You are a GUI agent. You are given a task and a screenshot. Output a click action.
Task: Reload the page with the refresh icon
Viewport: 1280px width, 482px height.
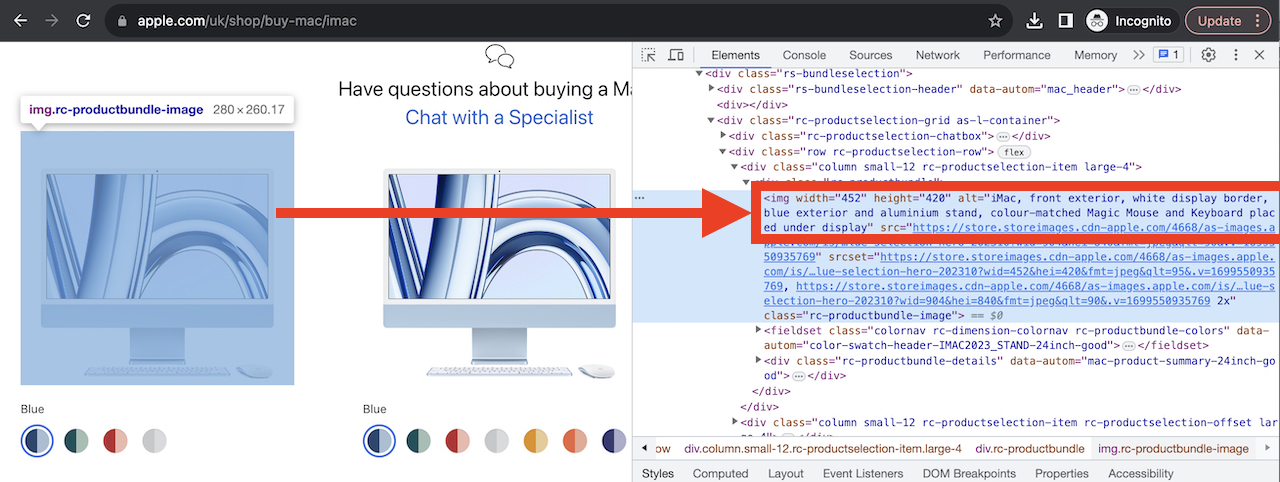(83, 20)
